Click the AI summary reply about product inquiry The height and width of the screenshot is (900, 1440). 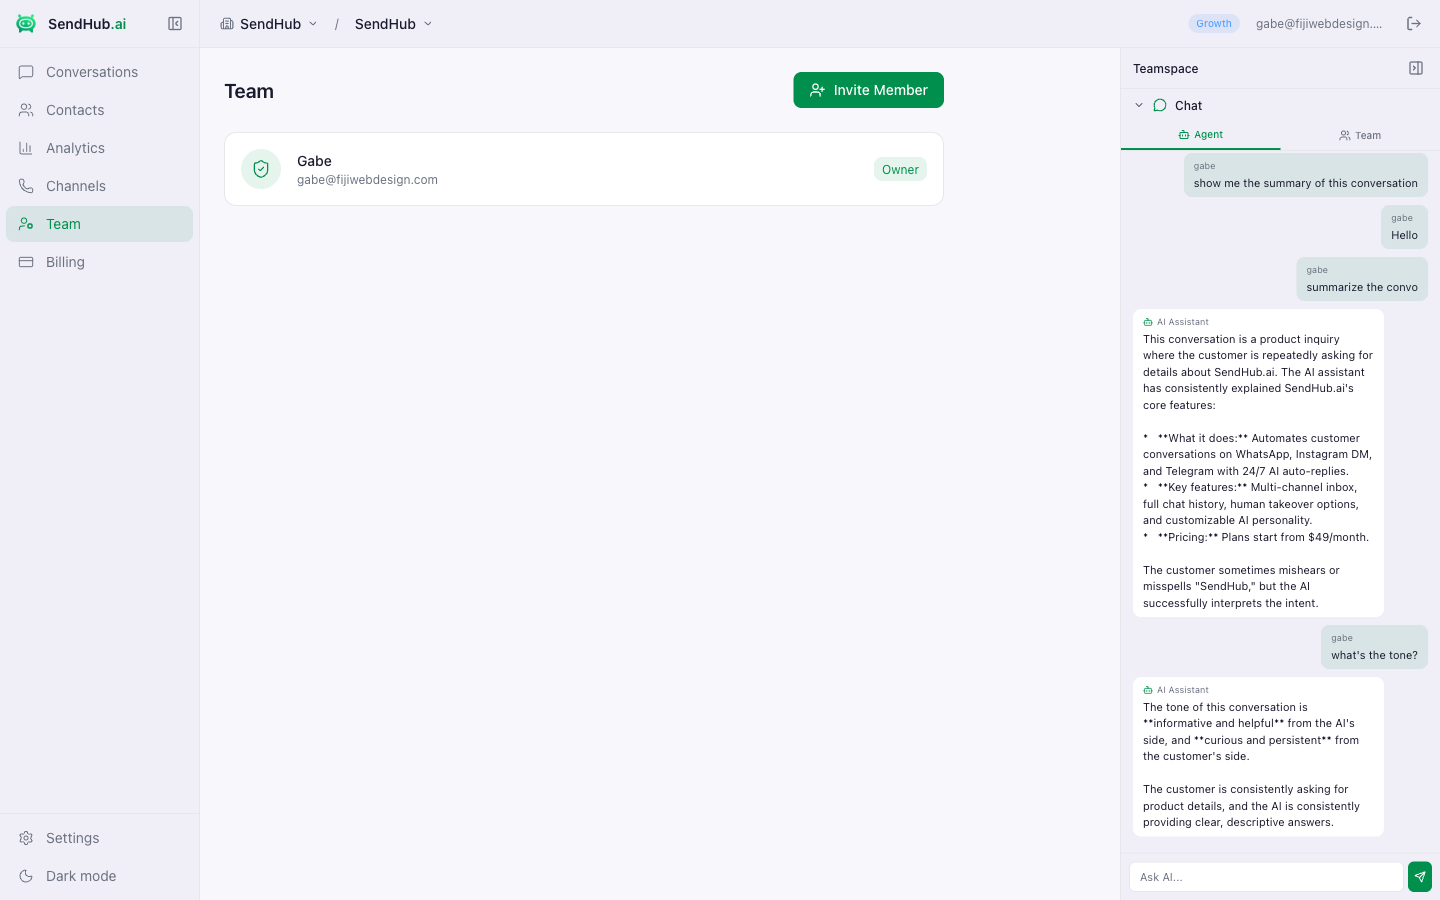tap(1258, 463)
